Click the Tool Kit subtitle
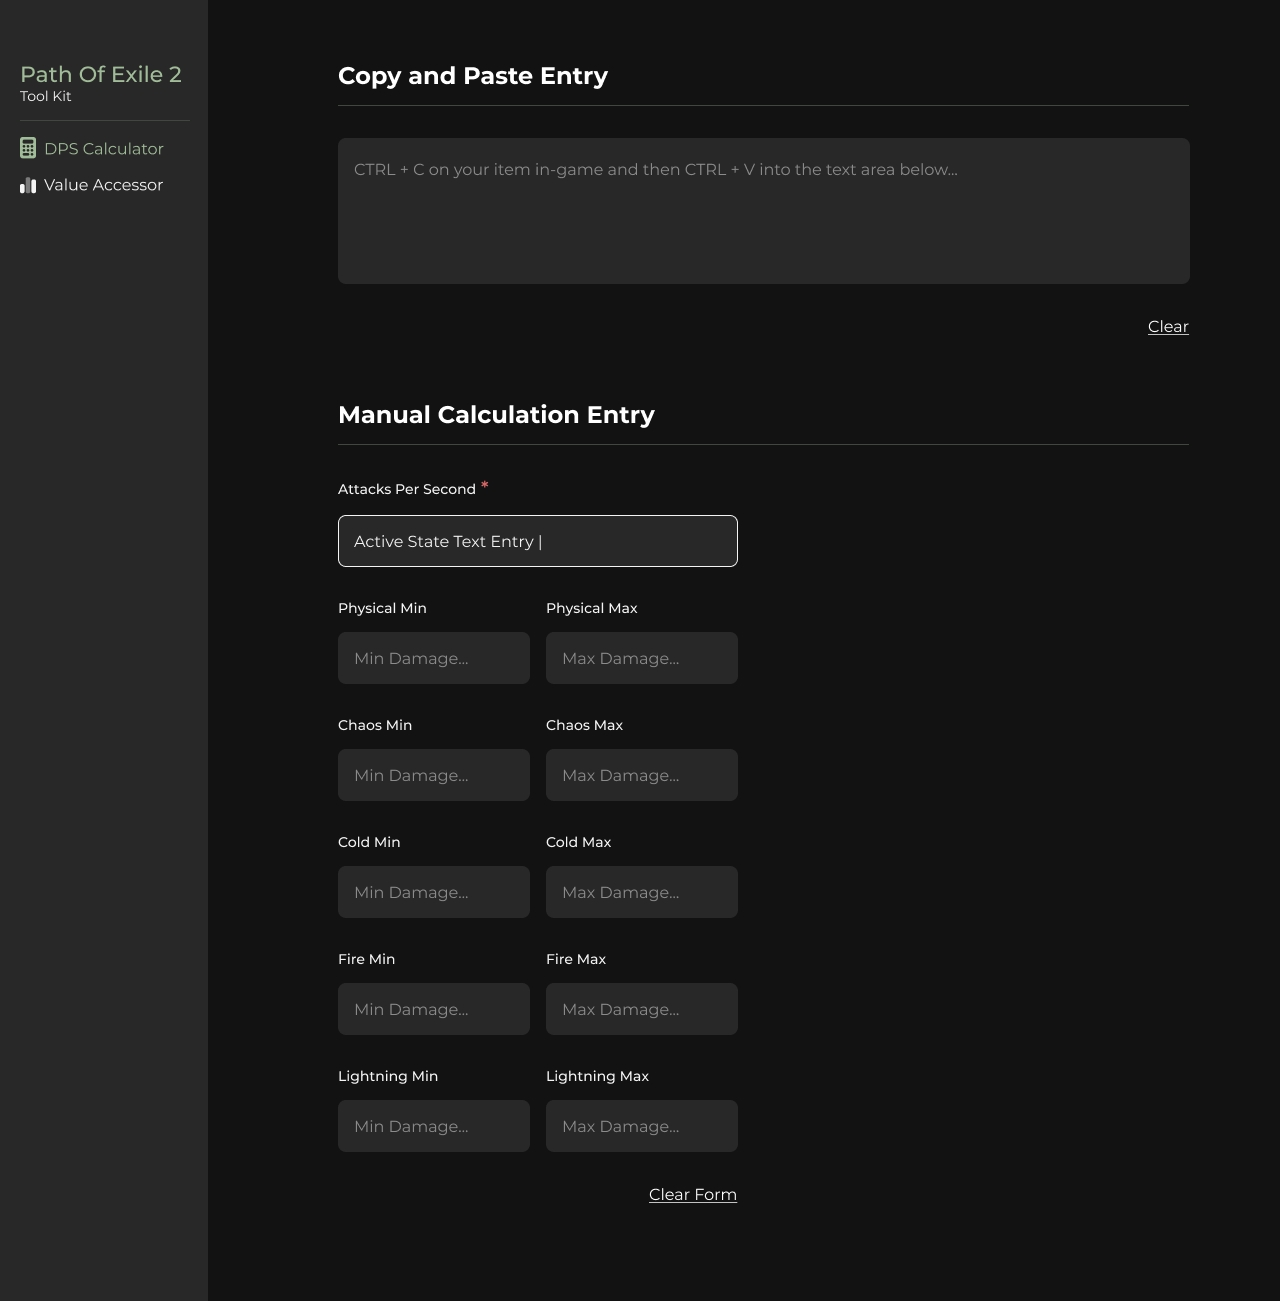Viewport: 1280px width, 1301px height. [x=46, y=96]
